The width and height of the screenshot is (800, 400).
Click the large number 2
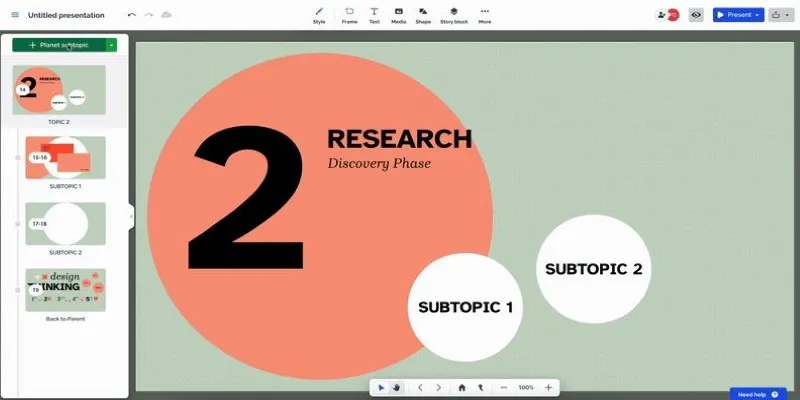coord(246,197)
